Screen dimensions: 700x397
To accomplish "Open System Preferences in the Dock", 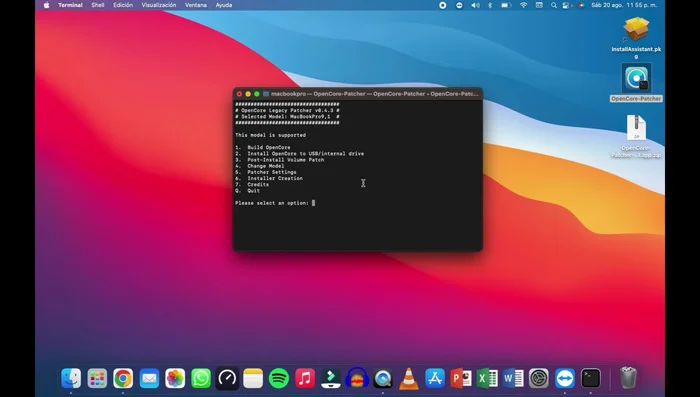I will (539, 378).
